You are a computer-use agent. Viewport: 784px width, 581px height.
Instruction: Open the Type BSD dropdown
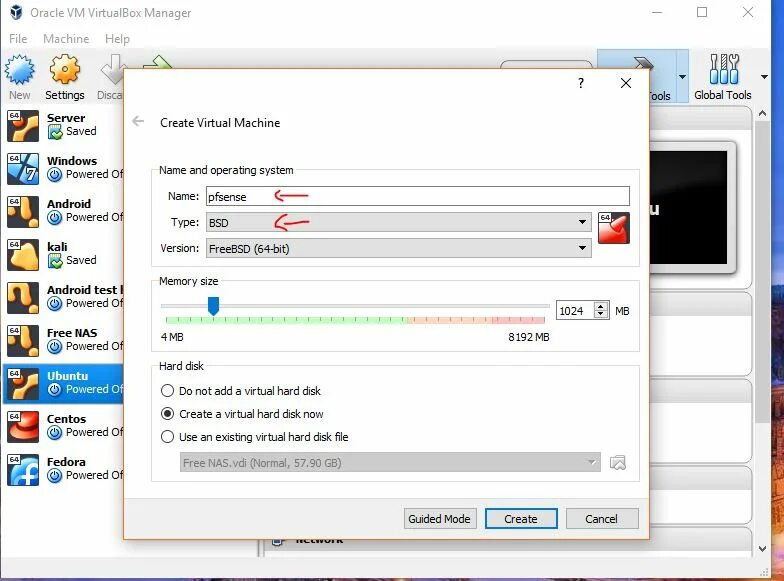[398, 222]
